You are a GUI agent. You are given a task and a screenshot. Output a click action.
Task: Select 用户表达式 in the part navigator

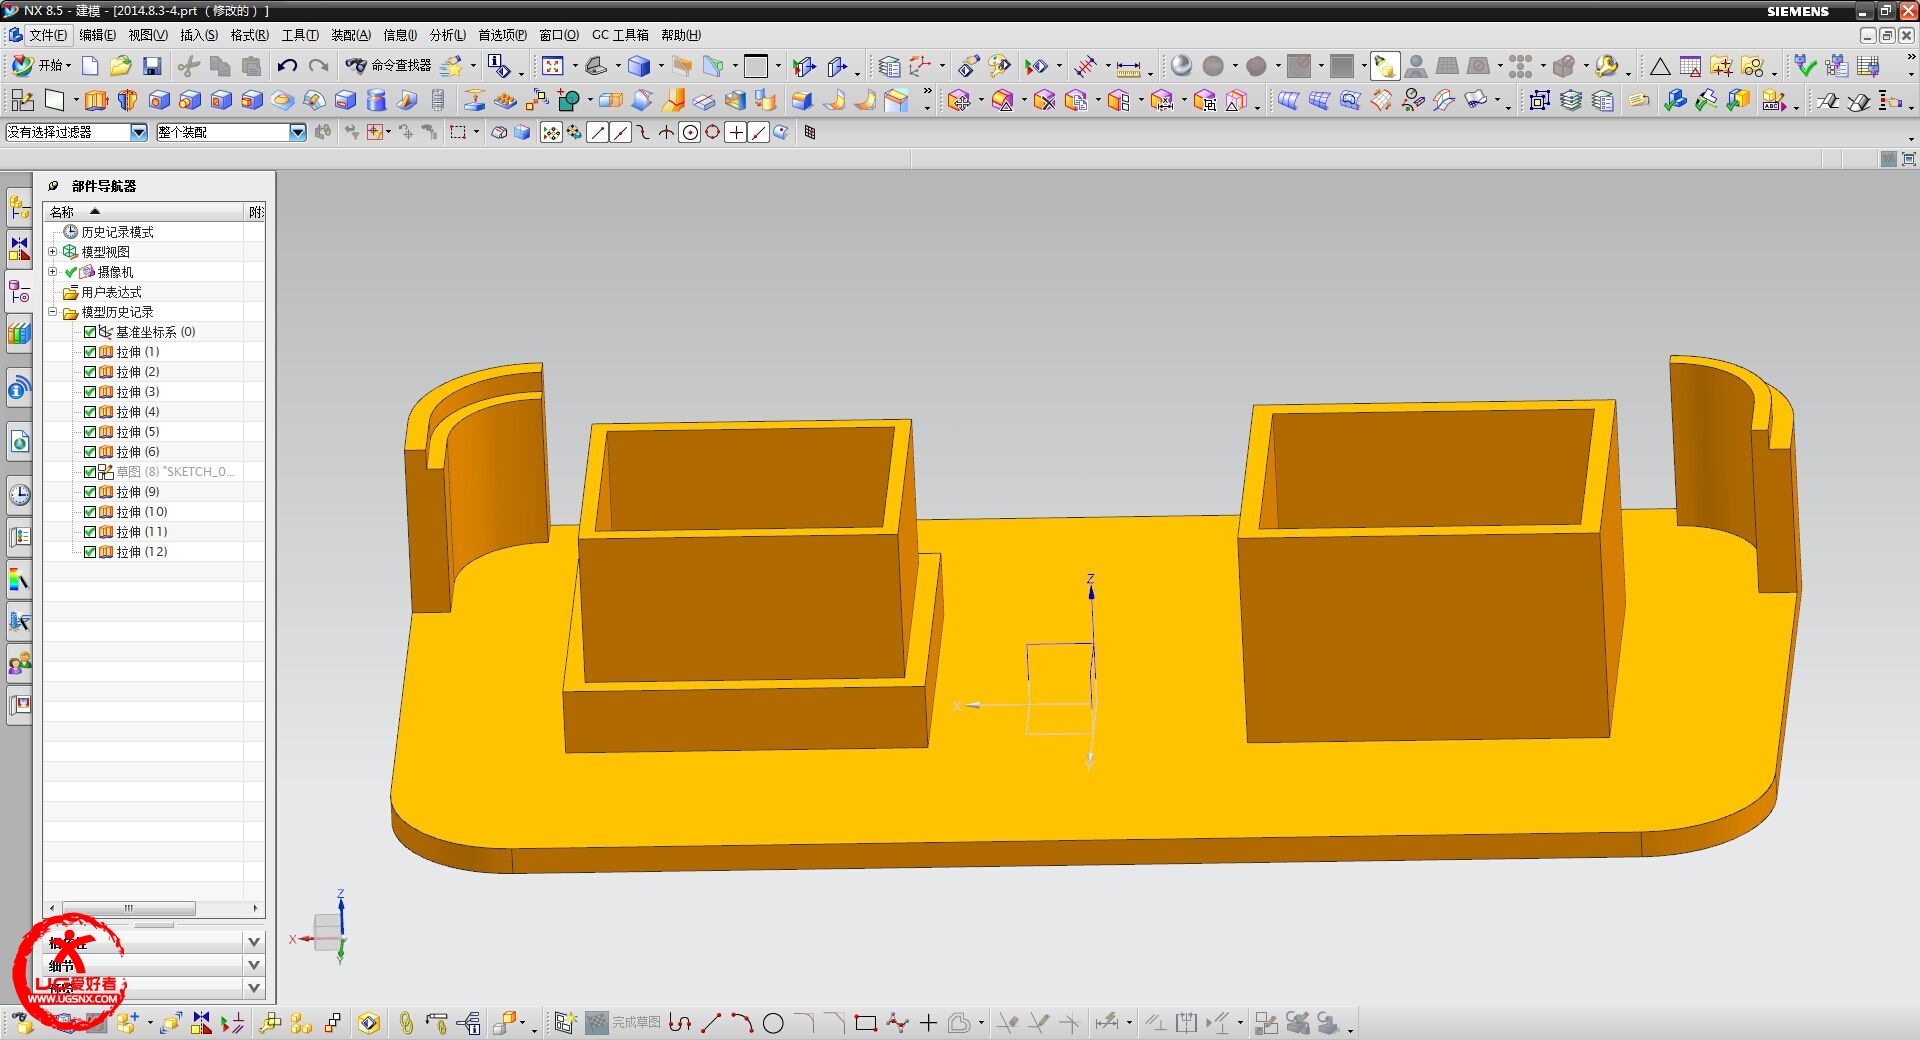click(x=111, y=292)
